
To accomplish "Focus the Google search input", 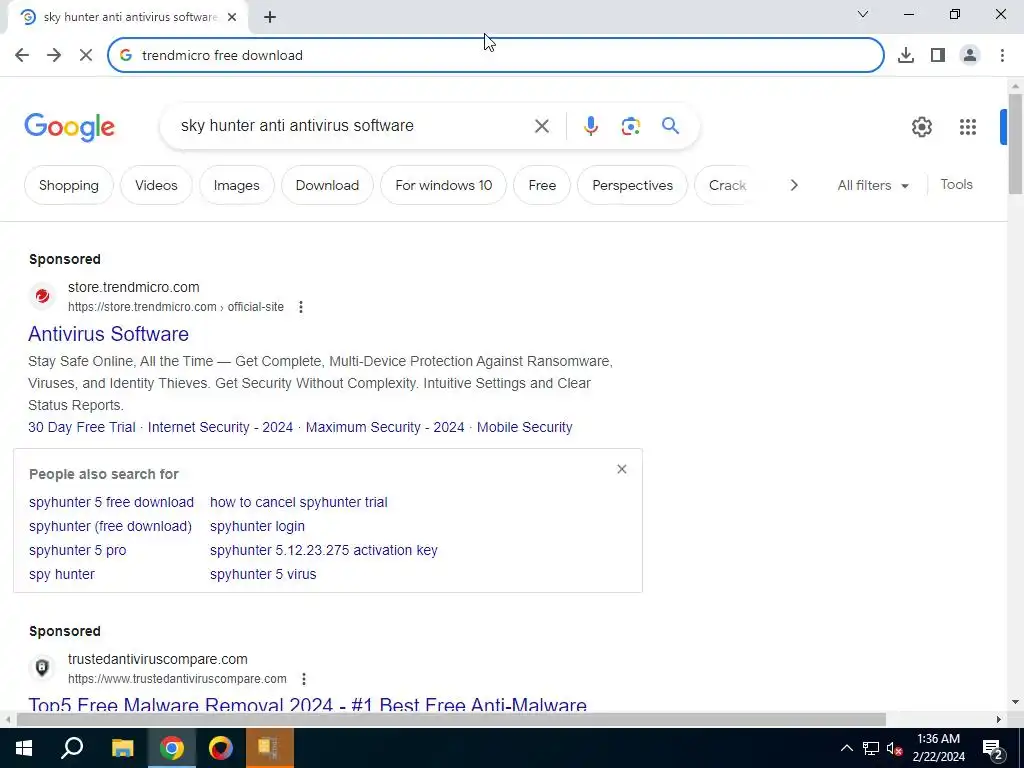I will pos(353,126).
